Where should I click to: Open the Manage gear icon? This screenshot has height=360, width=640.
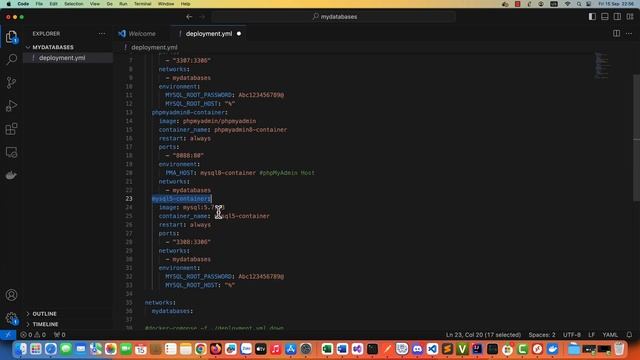(x=11, y=318)
